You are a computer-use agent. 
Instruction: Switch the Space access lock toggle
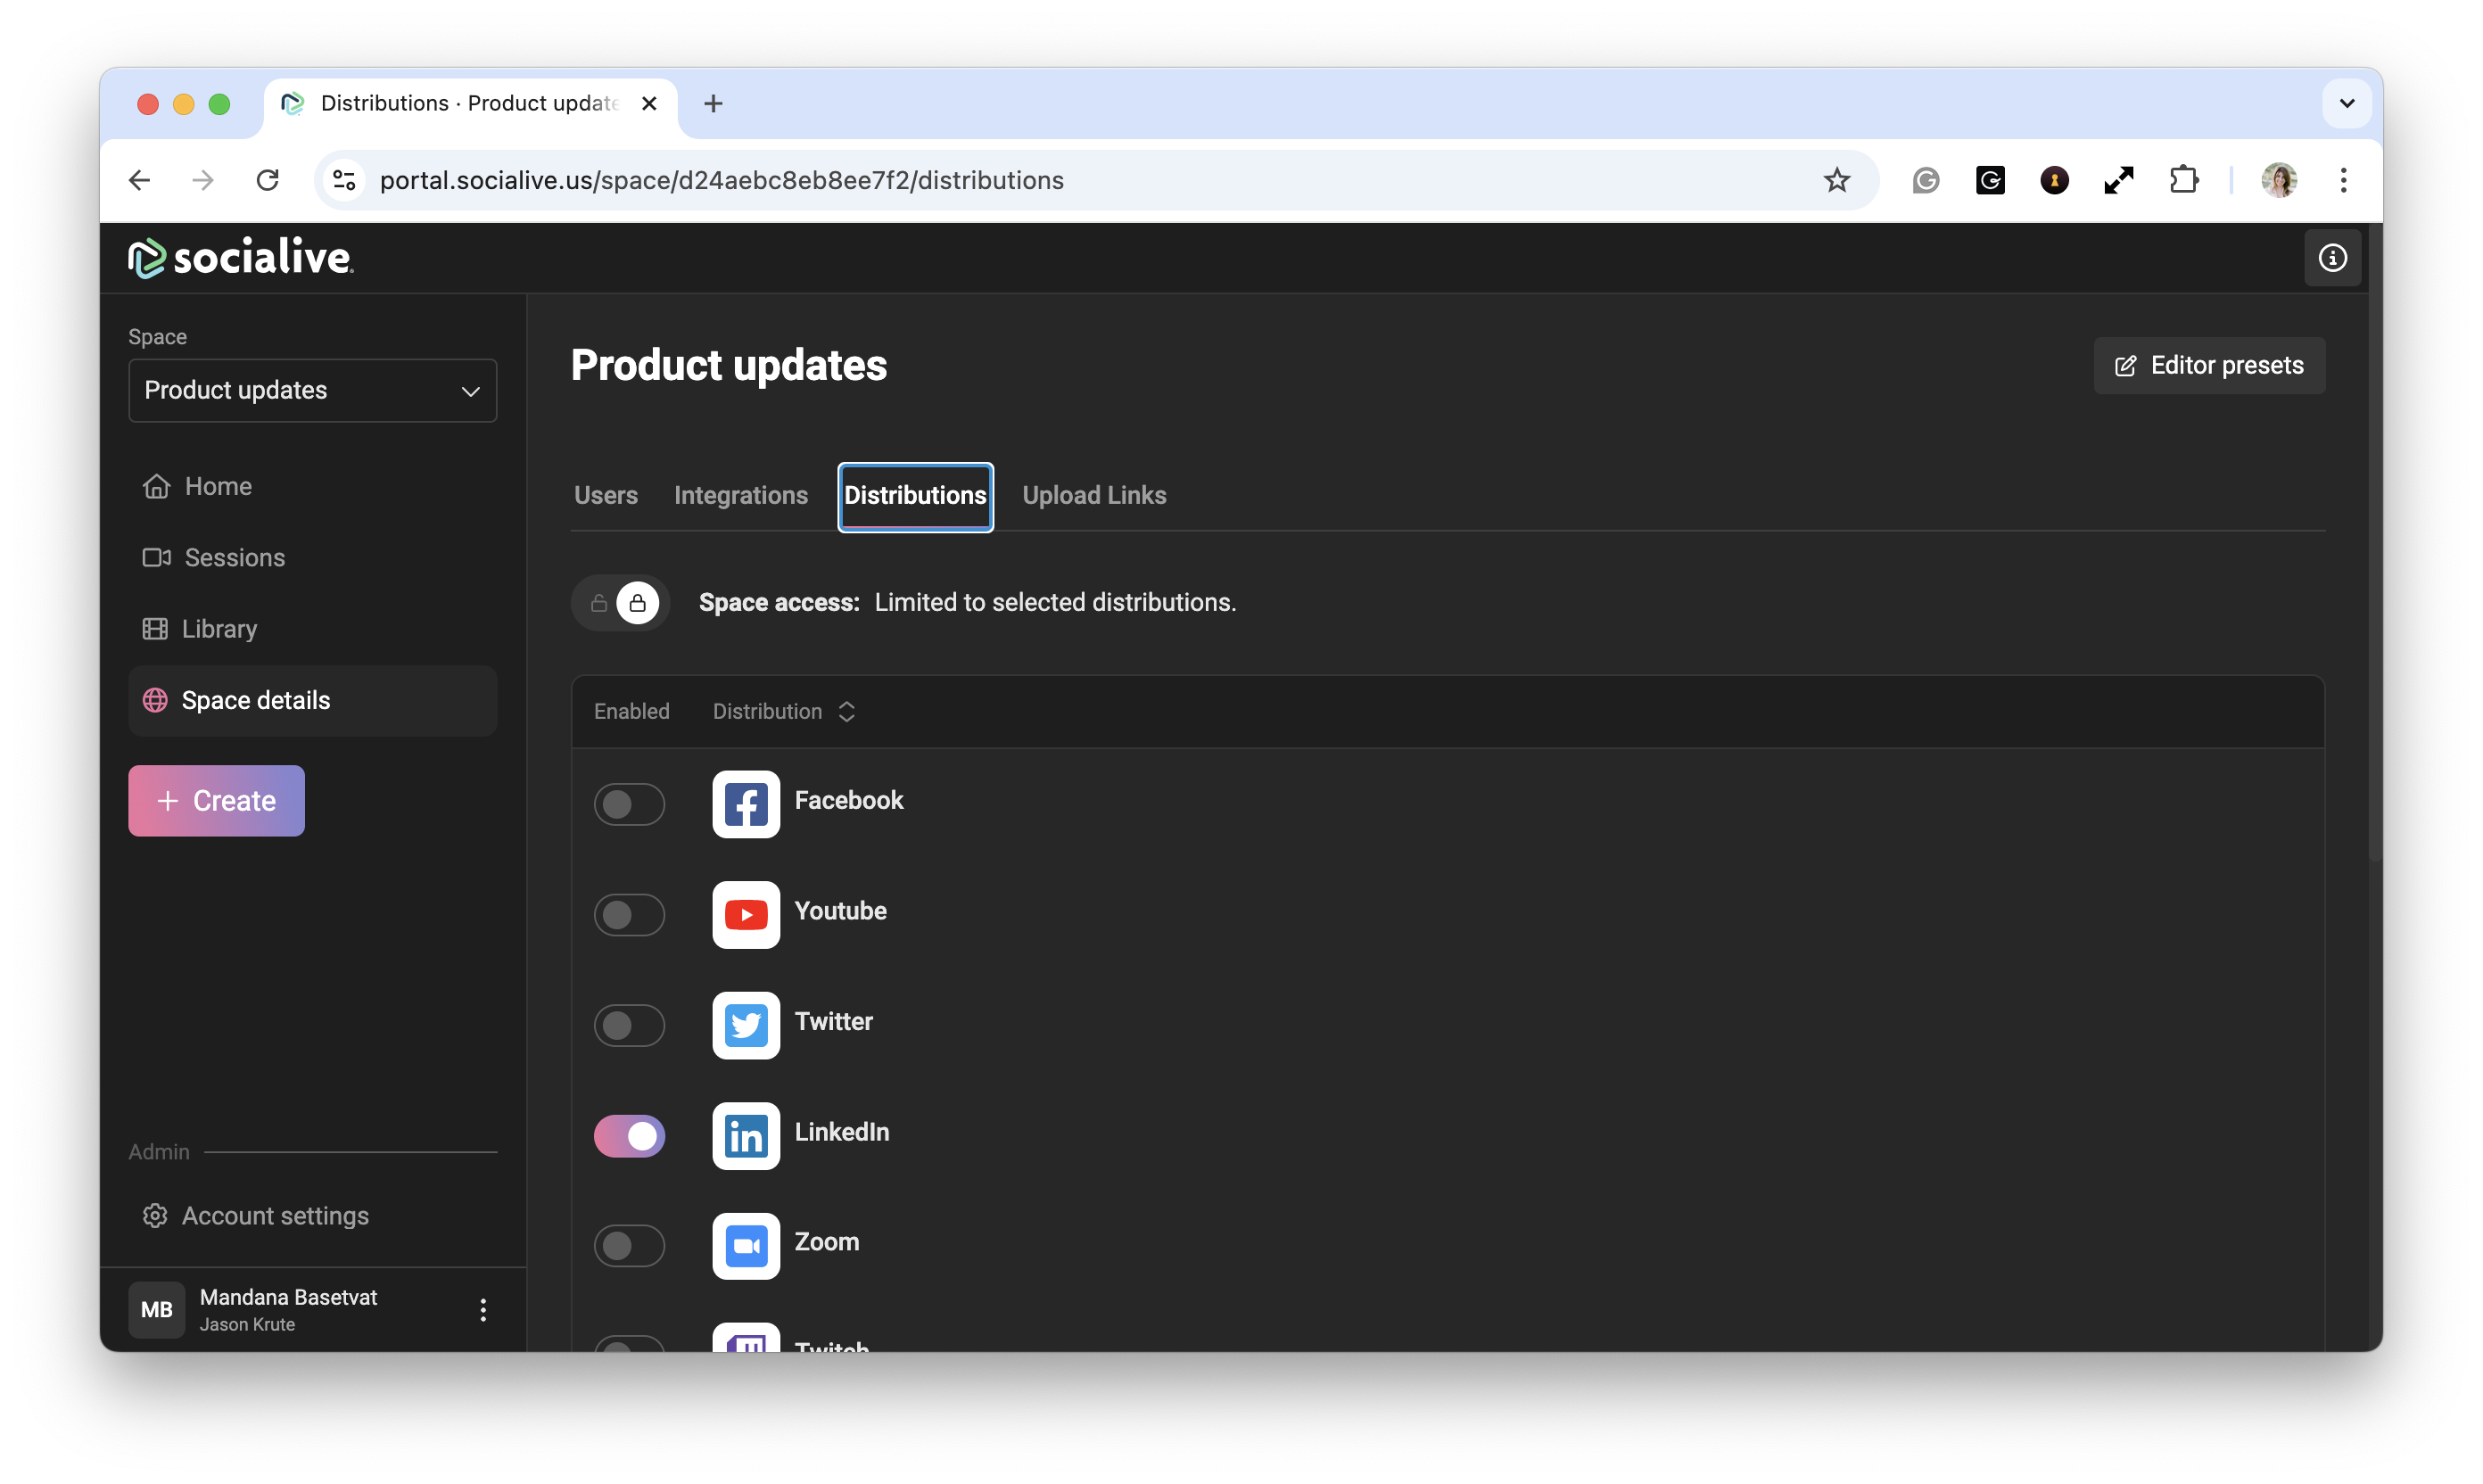pyautogui.click(x=620, y=603)
